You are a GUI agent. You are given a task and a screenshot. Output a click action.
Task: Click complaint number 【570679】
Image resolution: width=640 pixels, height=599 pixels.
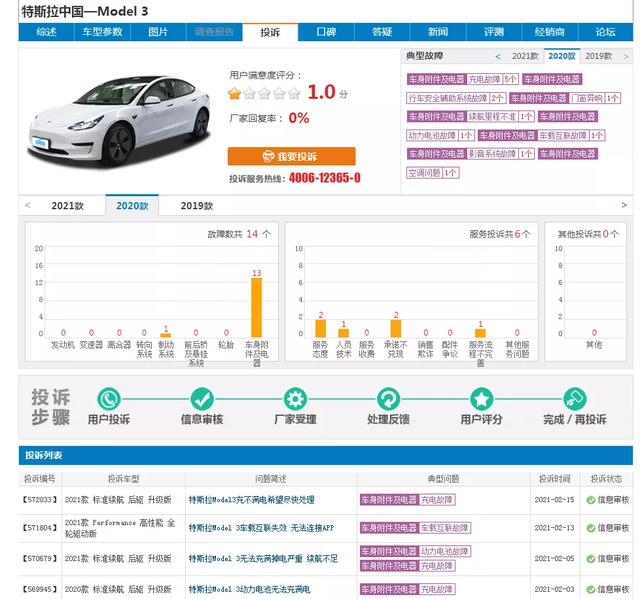click(x=40, y=559)
